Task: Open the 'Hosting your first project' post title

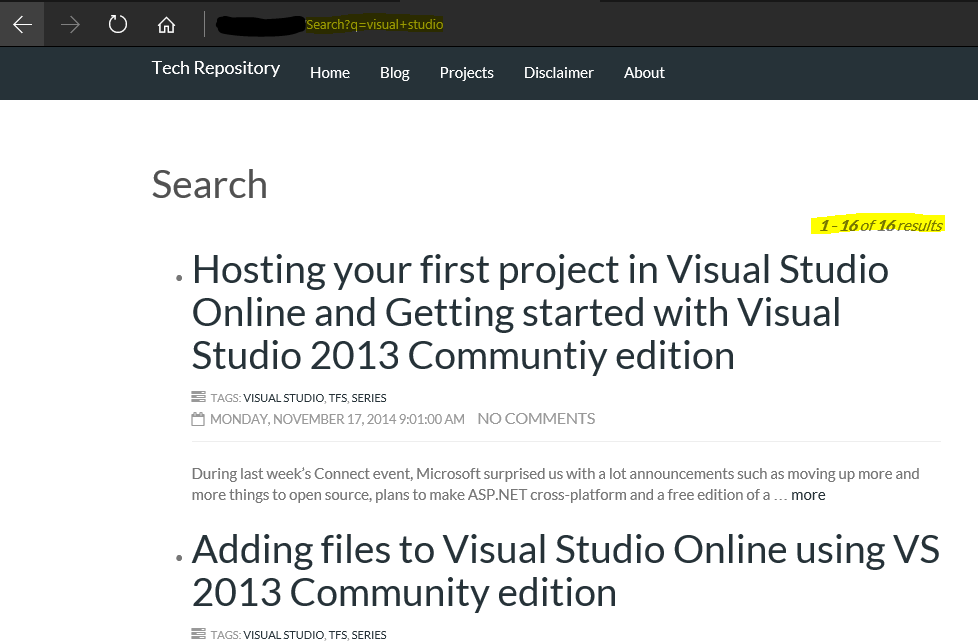Action: (540, 312)
